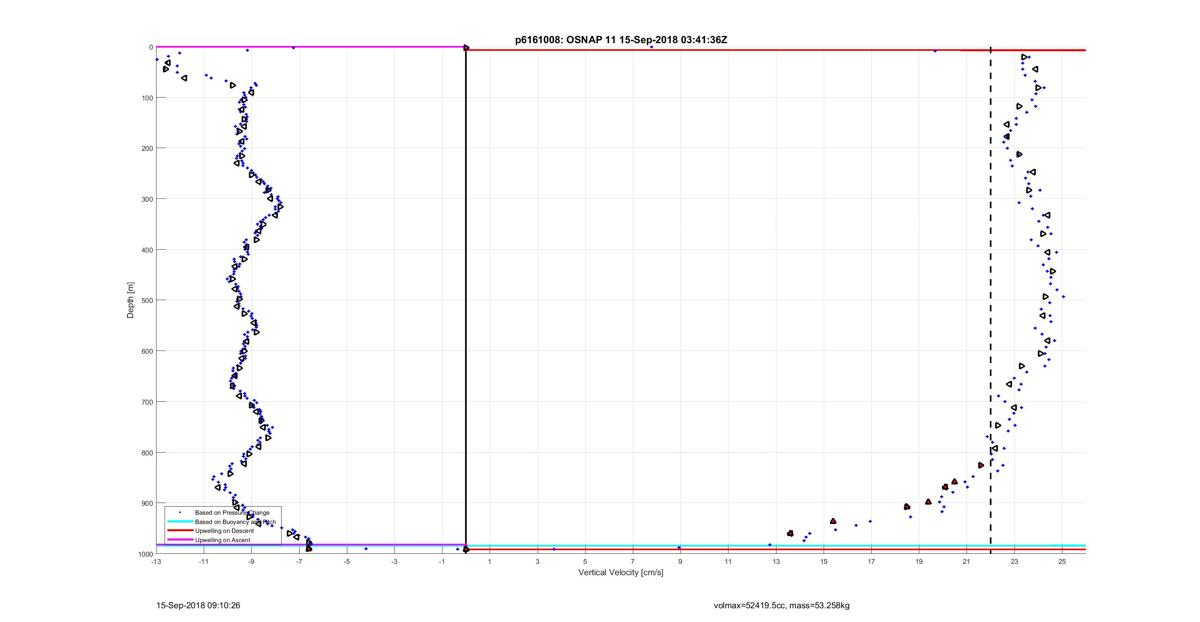Click the velocity axis tick label '19'
1200x622 pixels.
point(919,562)
